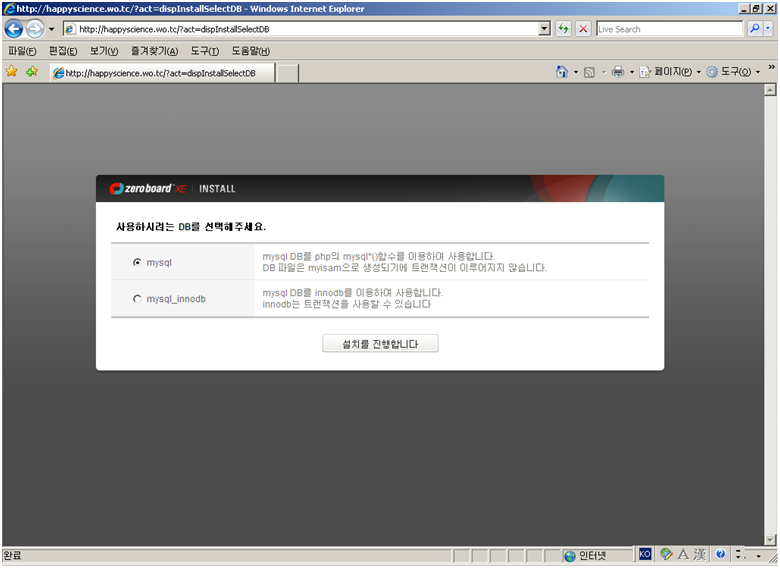Click the IME 'A' input mode icon
The image size is (780, 568).
coord(683,554)
